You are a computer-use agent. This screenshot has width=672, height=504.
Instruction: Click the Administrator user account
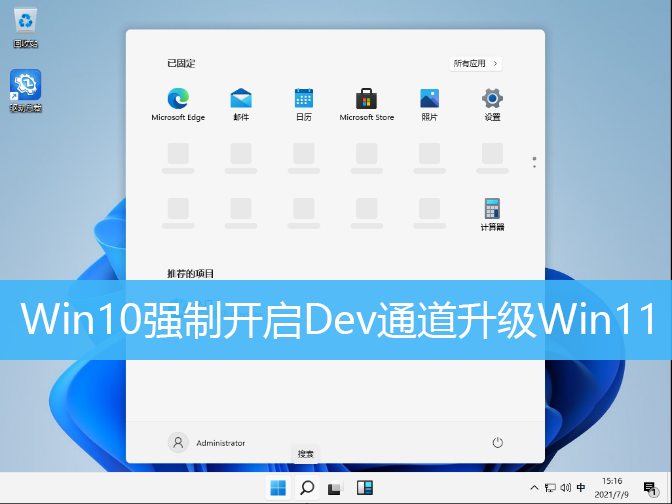(x=208, y=442)
